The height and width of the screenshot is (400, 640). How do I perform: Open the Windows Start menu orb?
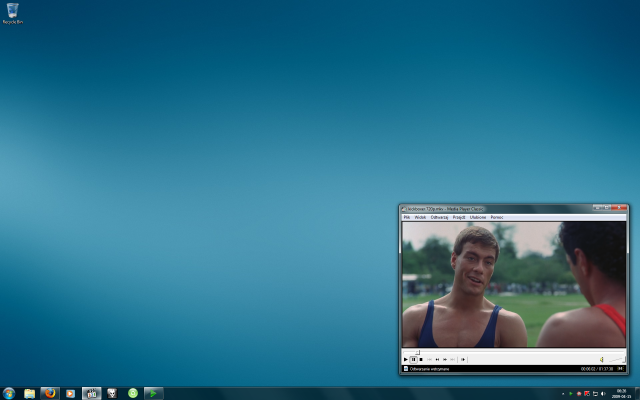pyautogui.click(x=9, y=393)
